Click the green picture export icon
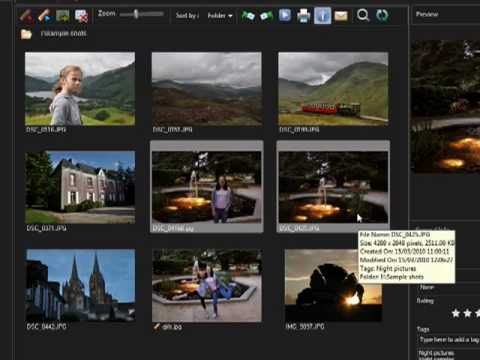Image resolution: width=480 pixels, height=360 pixels. pyautogui.click(x=63, y=16)
